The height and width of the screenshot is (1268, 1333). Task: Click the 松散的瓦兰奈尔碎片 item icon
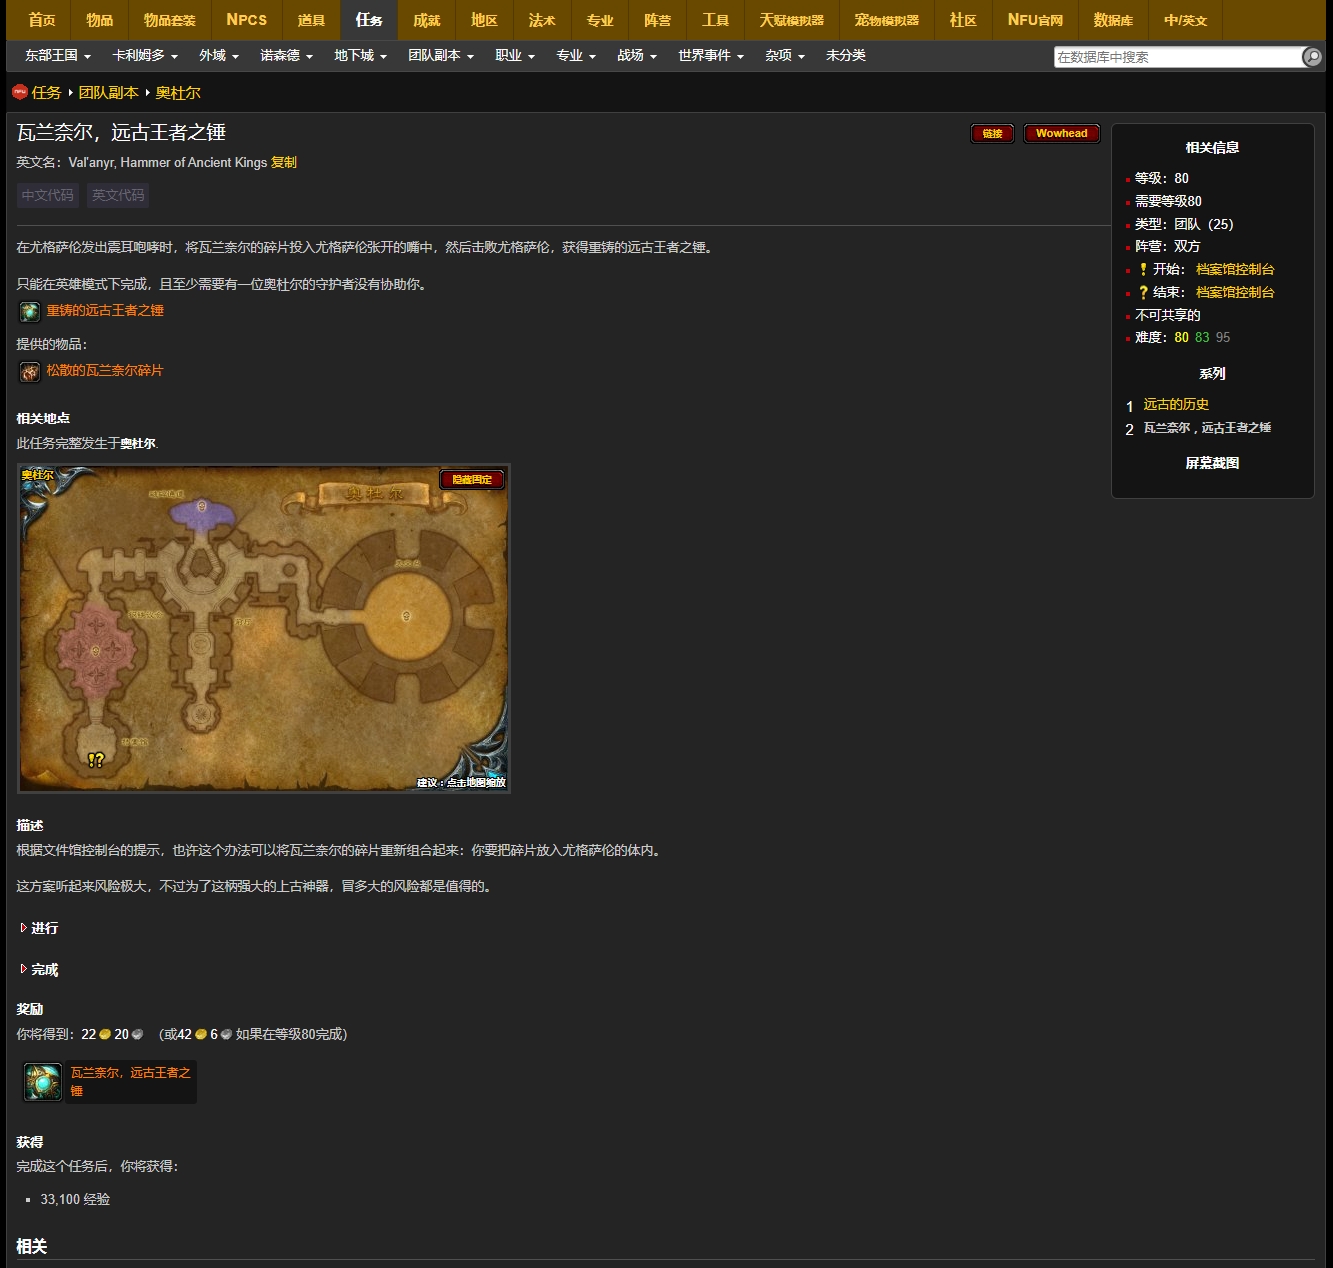tap(30, 372)
